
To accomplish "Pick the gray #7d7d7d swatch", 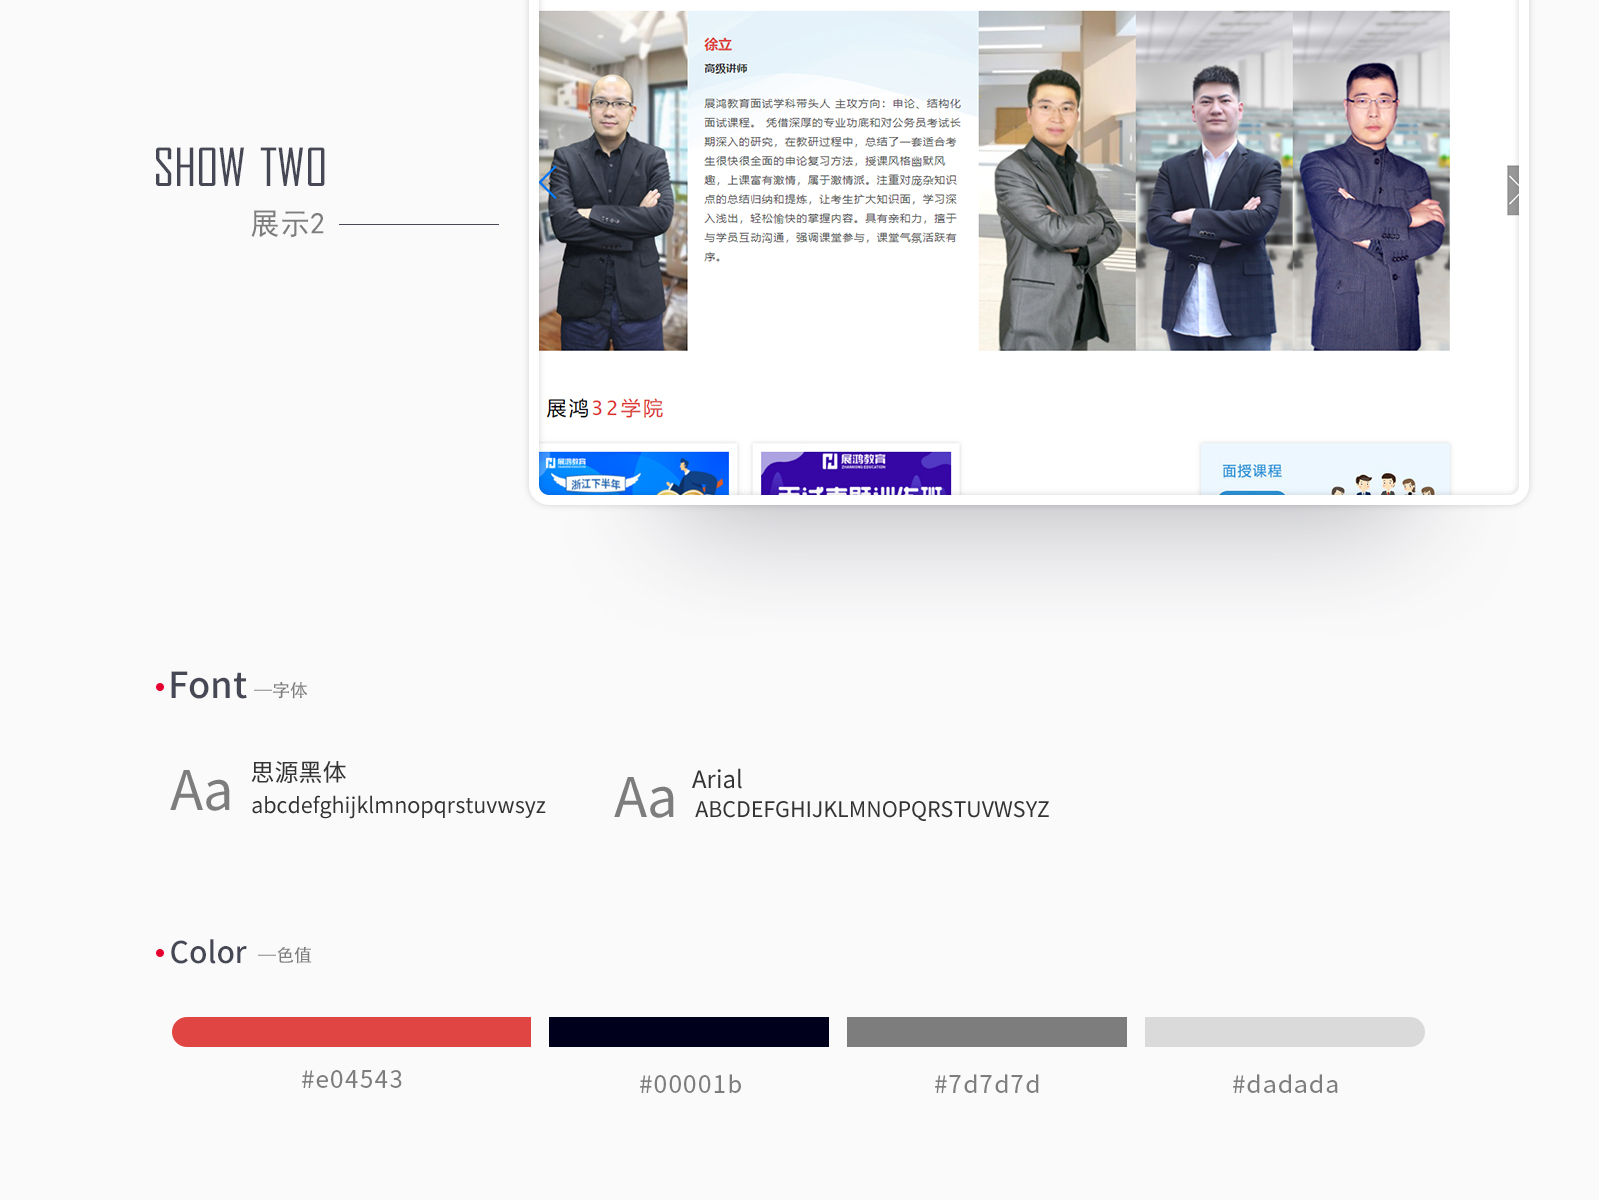I will [x=986, y=1032].
